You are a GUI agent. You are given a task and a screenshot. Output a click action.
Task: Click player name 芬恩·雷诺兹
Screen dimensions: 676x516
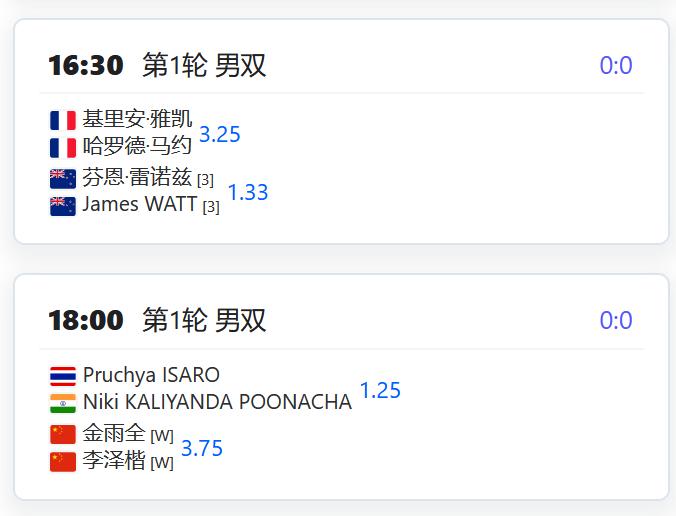[x=137, y=177]
